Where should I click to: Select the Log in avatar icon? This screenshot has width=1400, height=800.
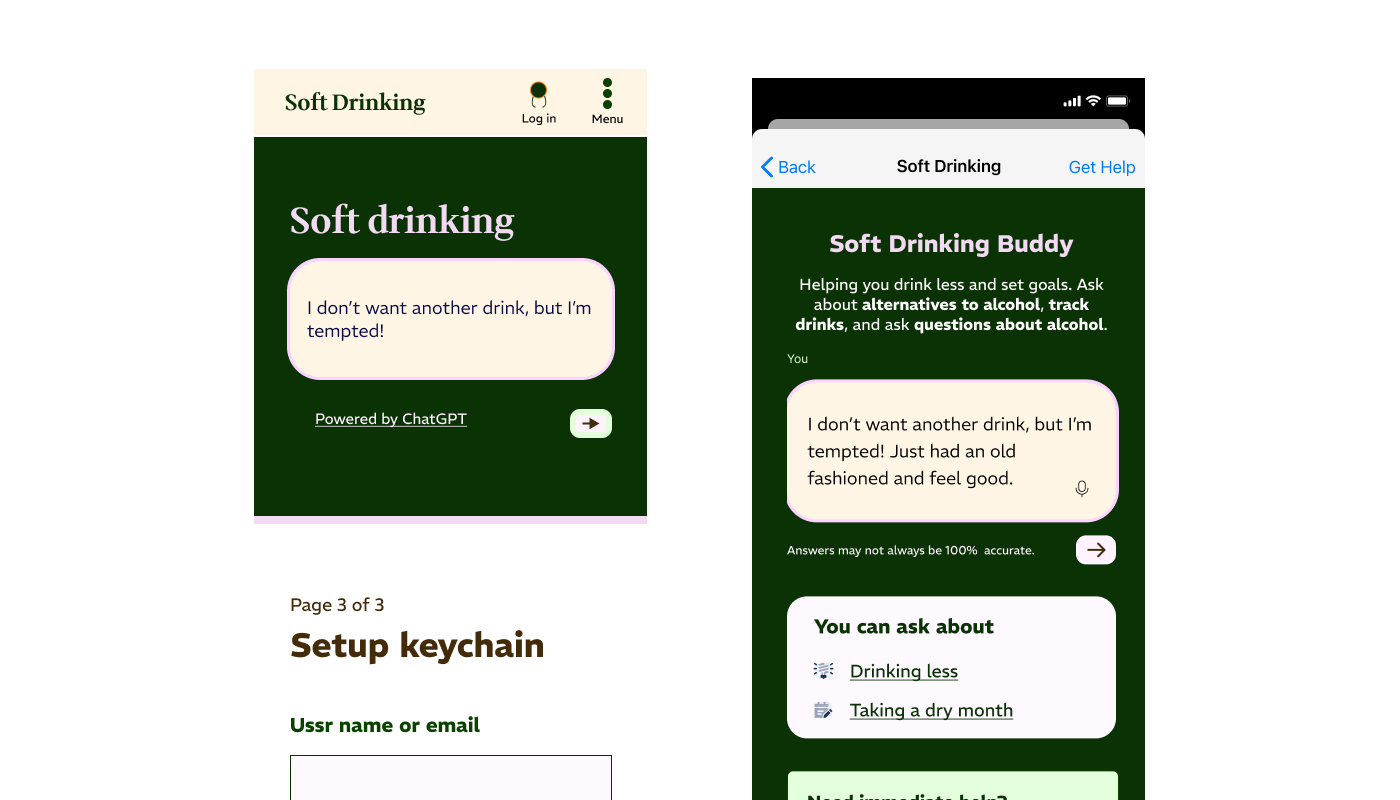click(x=538, y=95)
